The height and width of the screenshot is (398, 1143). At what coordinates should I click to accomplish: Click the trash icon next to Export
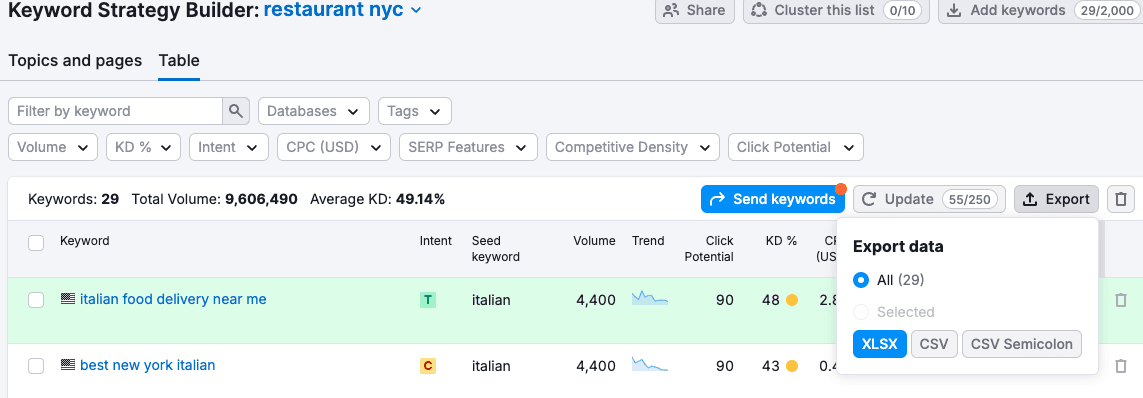[x=1121, y=199]
